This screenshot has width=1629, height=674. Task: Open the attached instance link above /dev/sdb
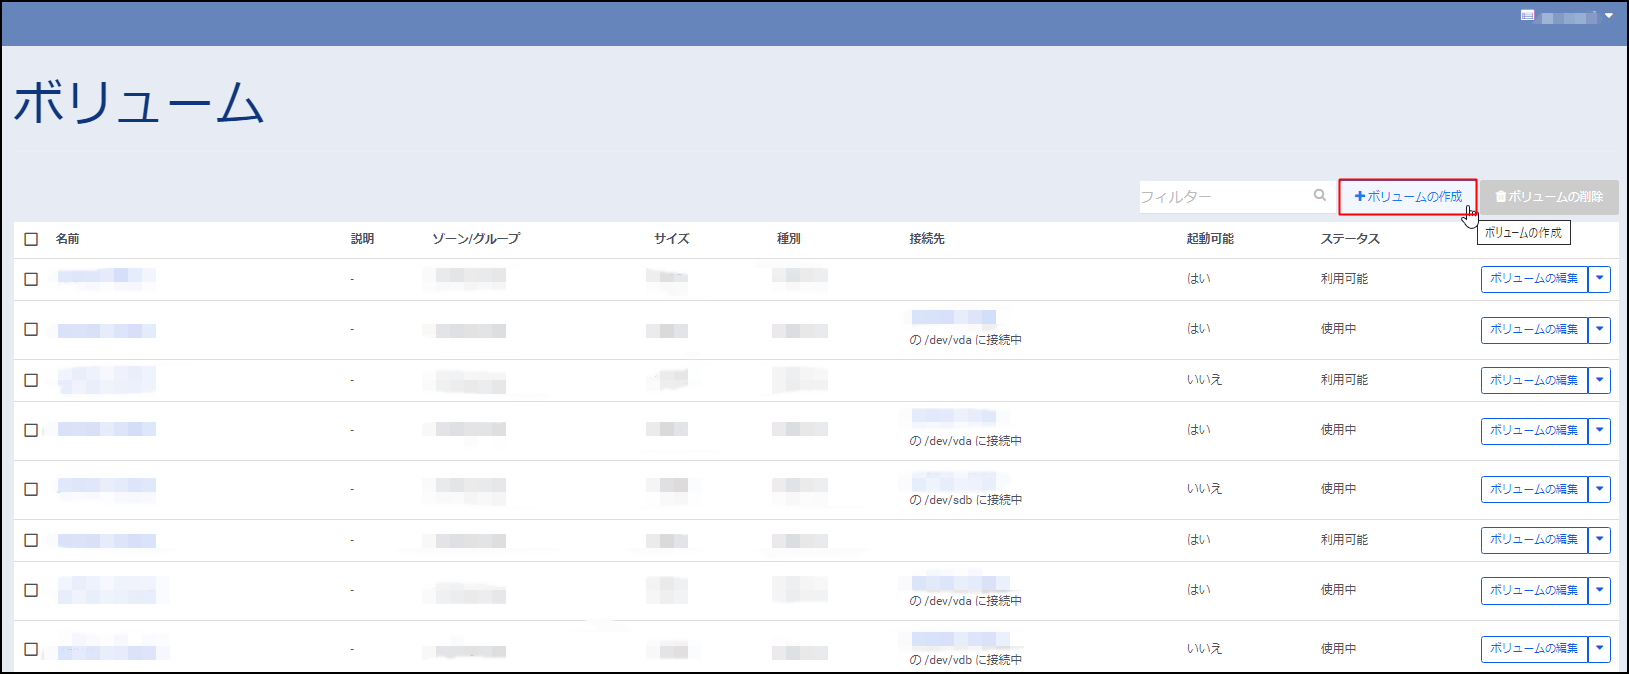953,481
